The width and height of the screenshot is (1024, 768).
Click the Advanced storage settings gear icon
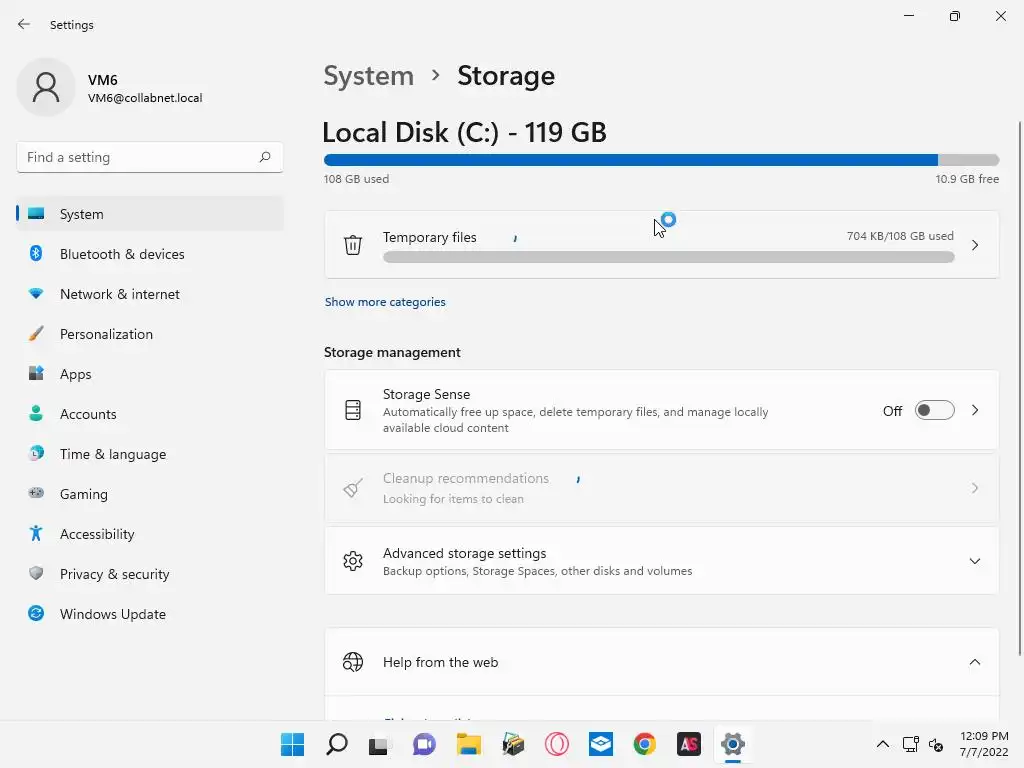click(353, 561)
